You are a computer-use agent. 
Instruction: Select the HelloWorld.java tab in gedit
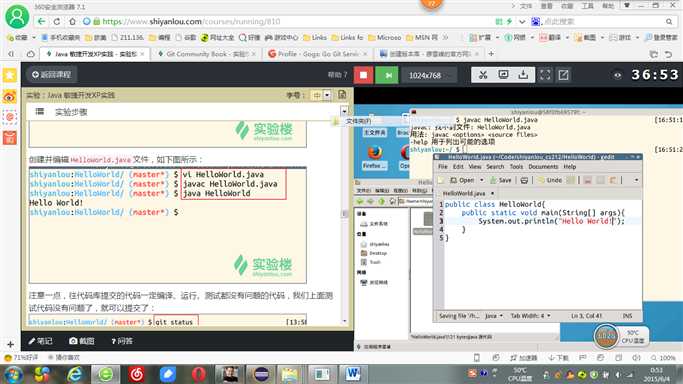(x=464, y=193)
